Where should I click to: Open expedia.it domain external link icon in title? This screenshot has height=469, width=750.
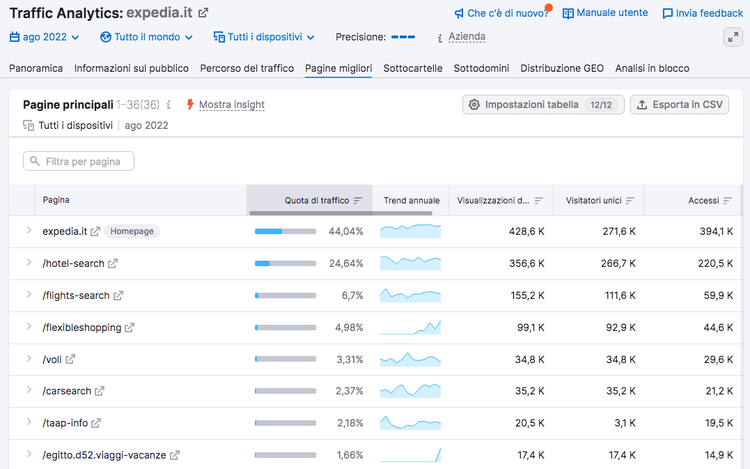203,13
